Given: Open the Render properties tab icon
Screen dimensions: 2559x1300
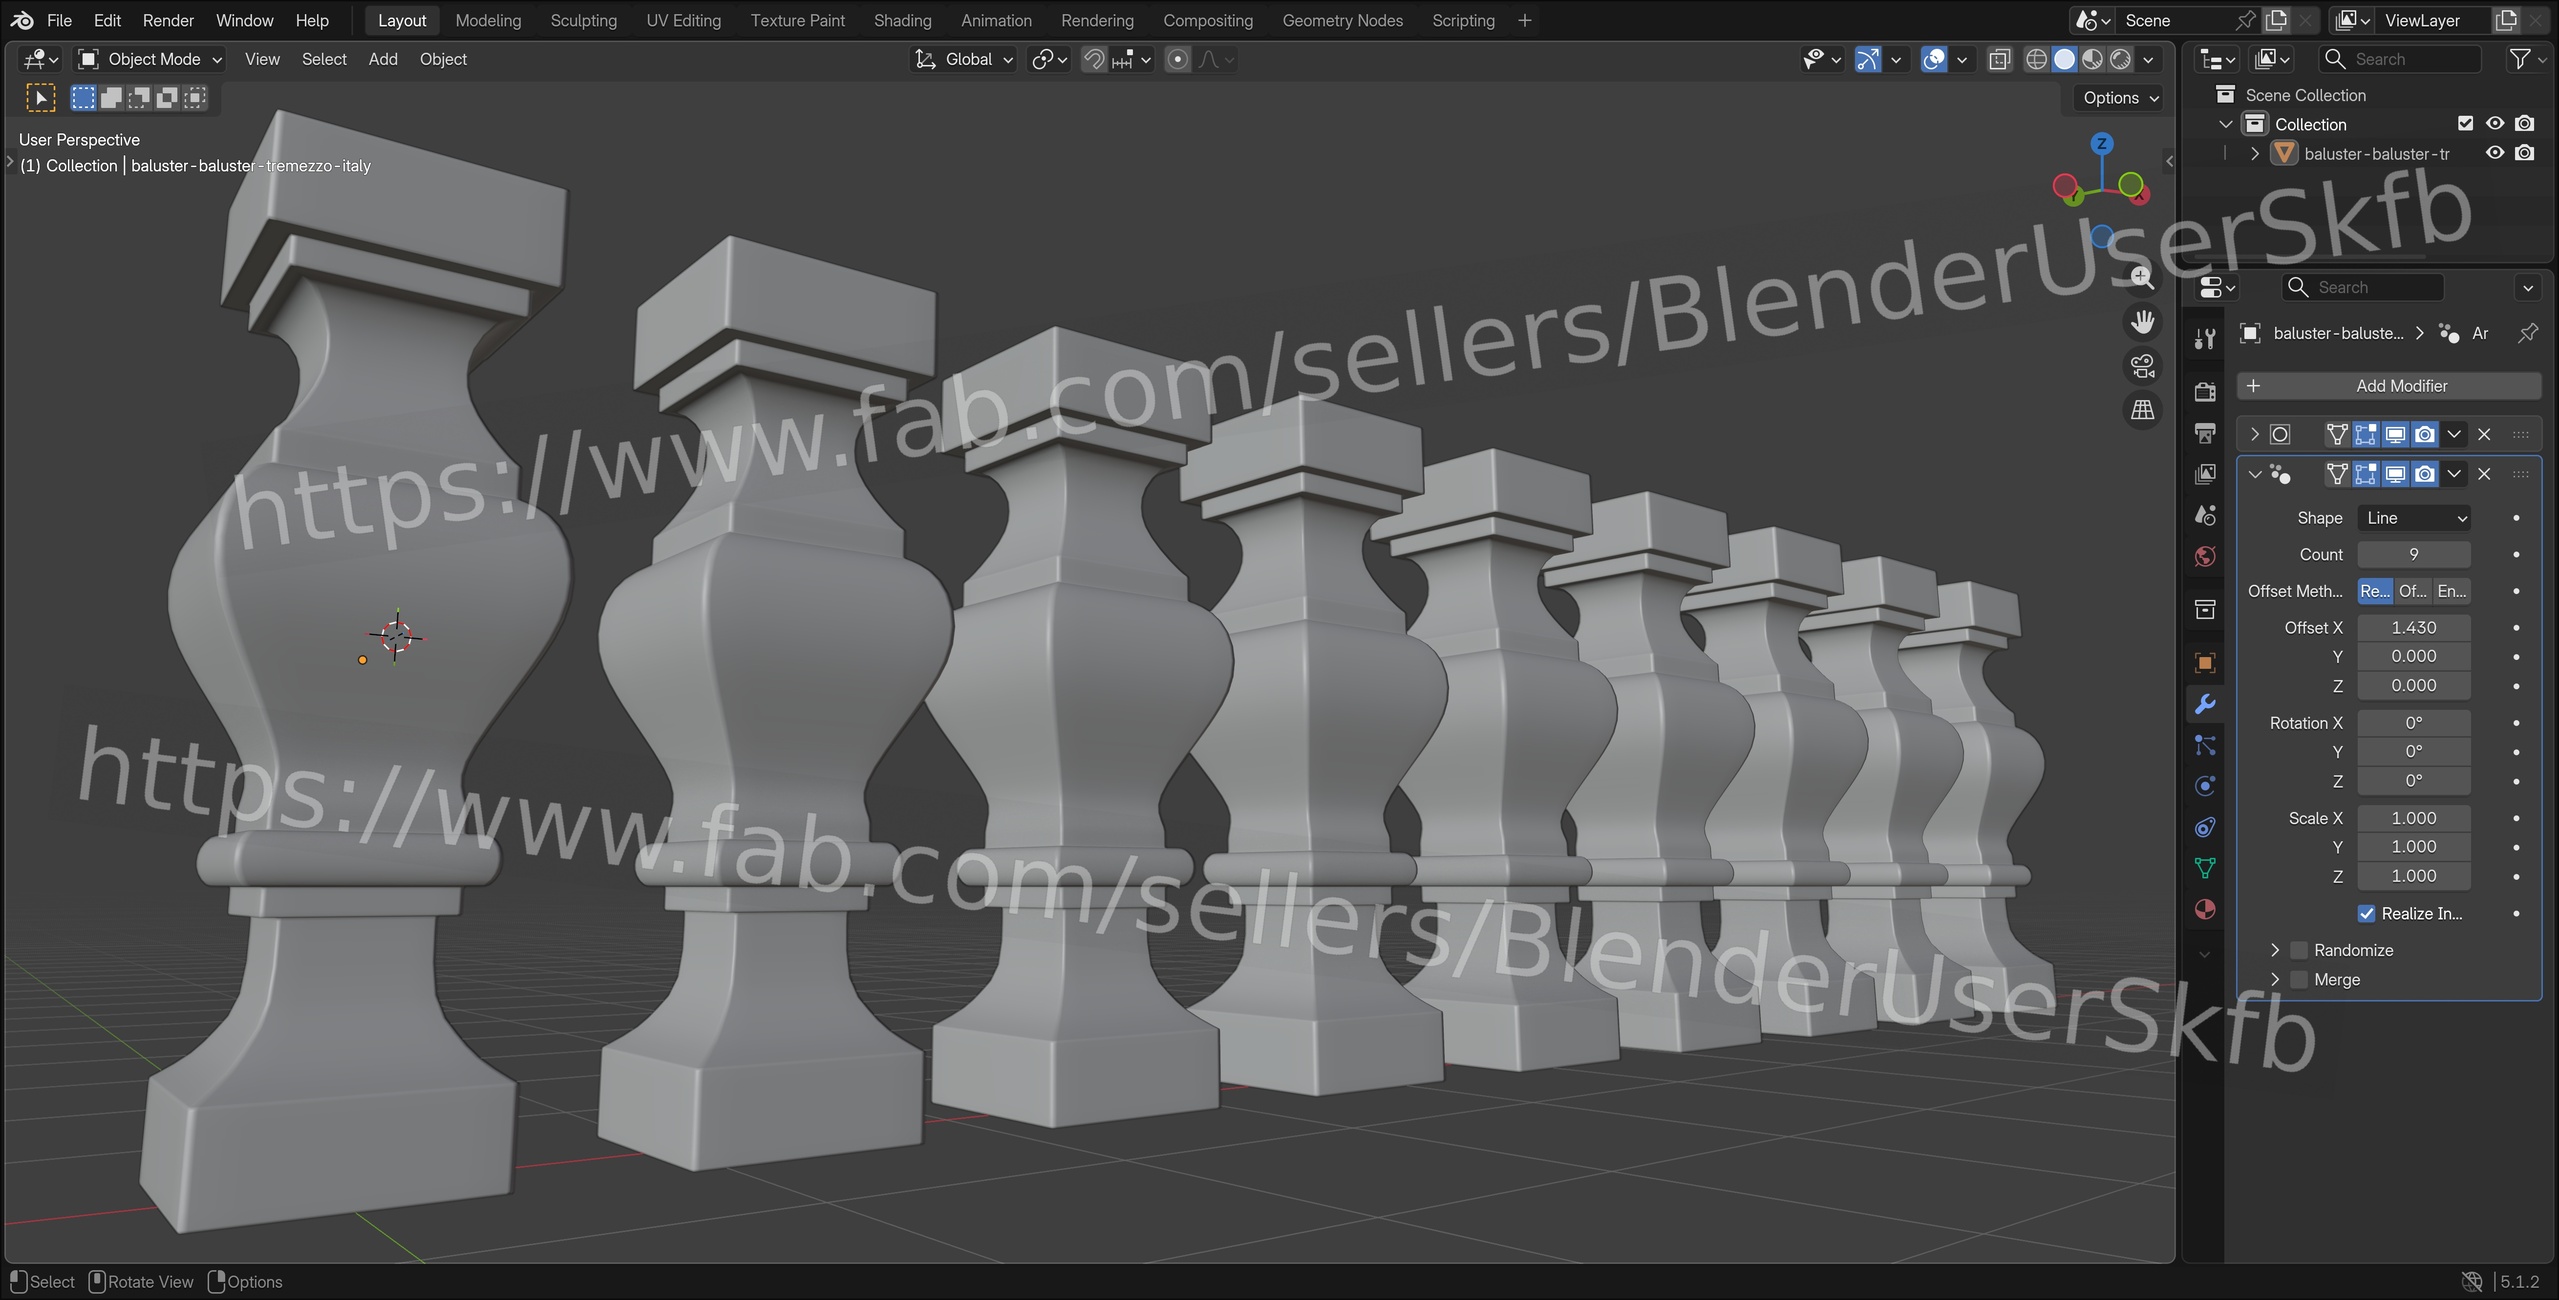Looking at the screenshot, I should (2204, 391).
